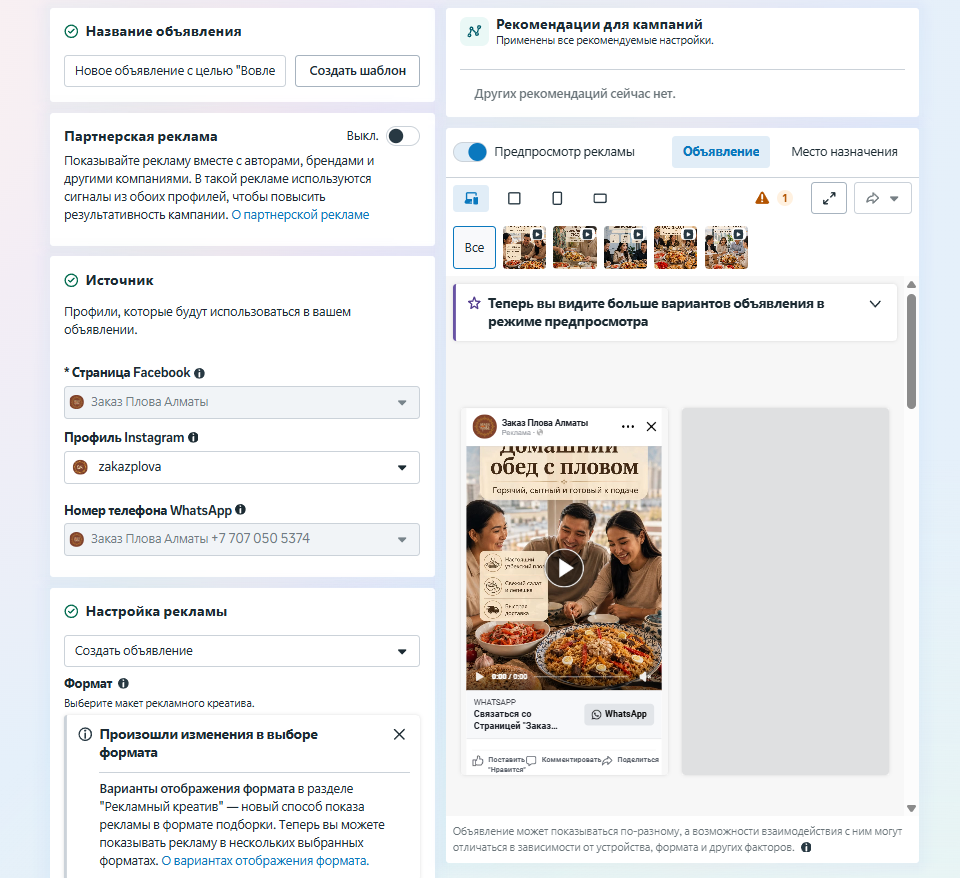Click the Комментировать comment icon
Image resolution: width=960 pixels, height=878 pixels.
(531, 760)
